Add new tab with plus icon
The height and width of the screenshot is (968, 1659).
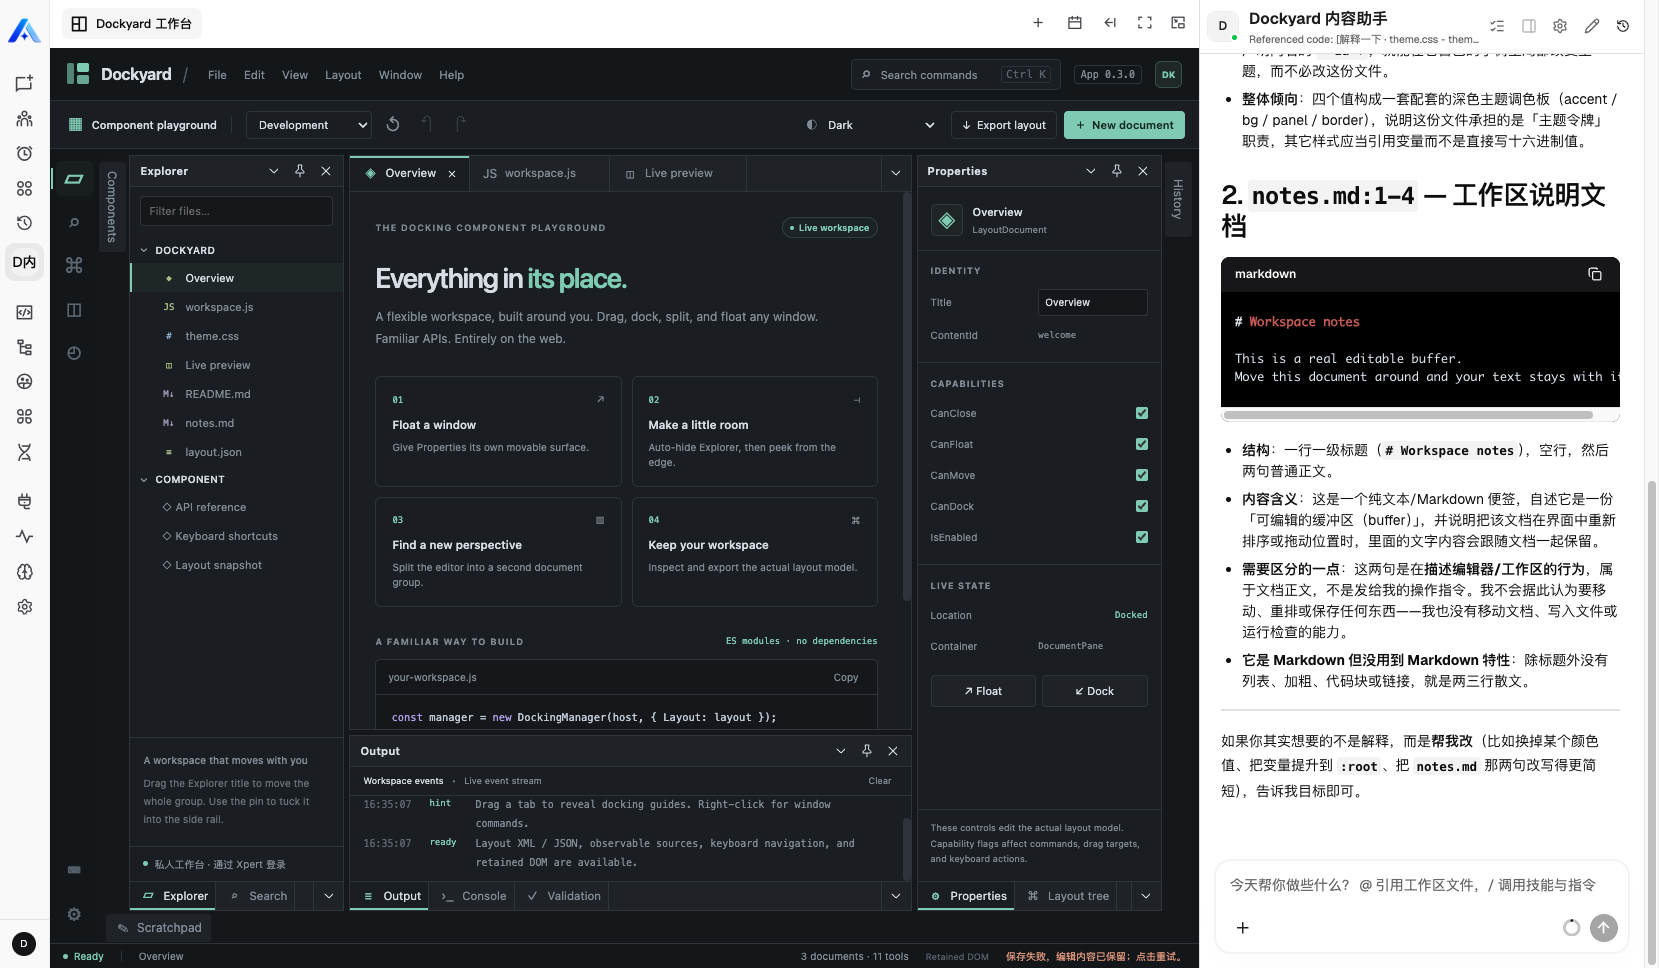coord(1038,22)
